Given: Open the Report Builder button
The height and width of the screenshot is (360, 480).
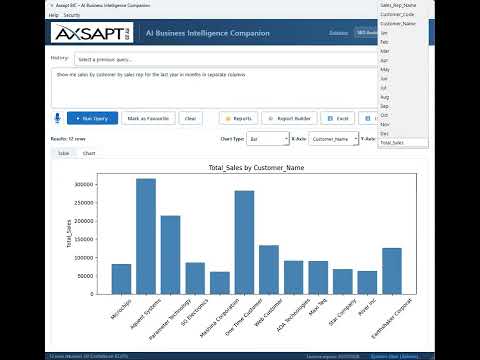Looking at the screenshot, I should pos(289,118).
